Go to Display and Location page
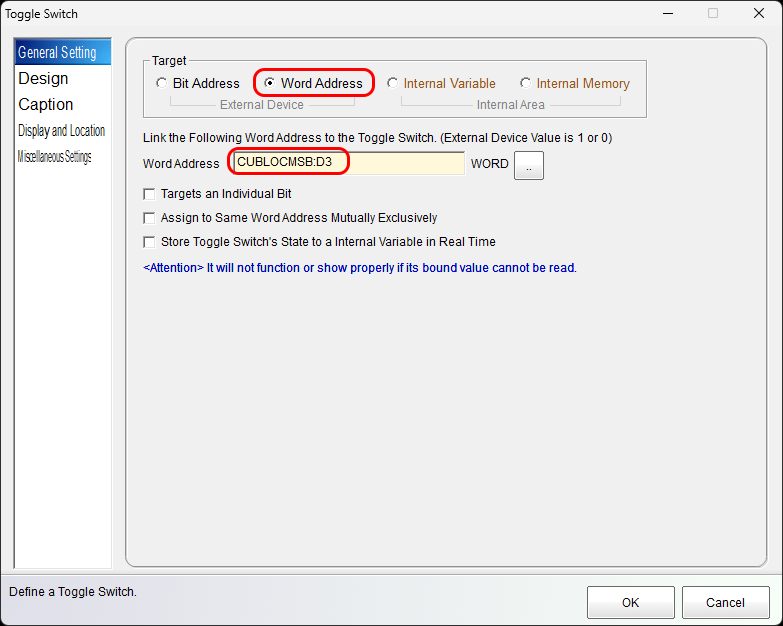783x626 pixels. click(61, 131)
